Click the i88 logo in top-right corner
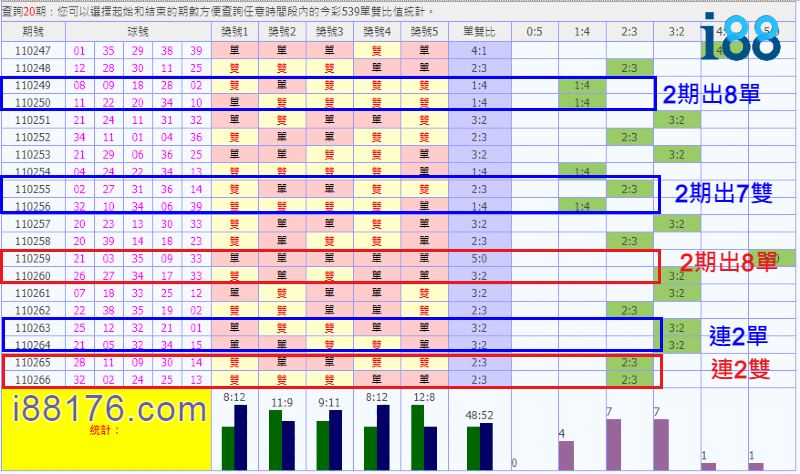800x474 pixels. (738, 37)
